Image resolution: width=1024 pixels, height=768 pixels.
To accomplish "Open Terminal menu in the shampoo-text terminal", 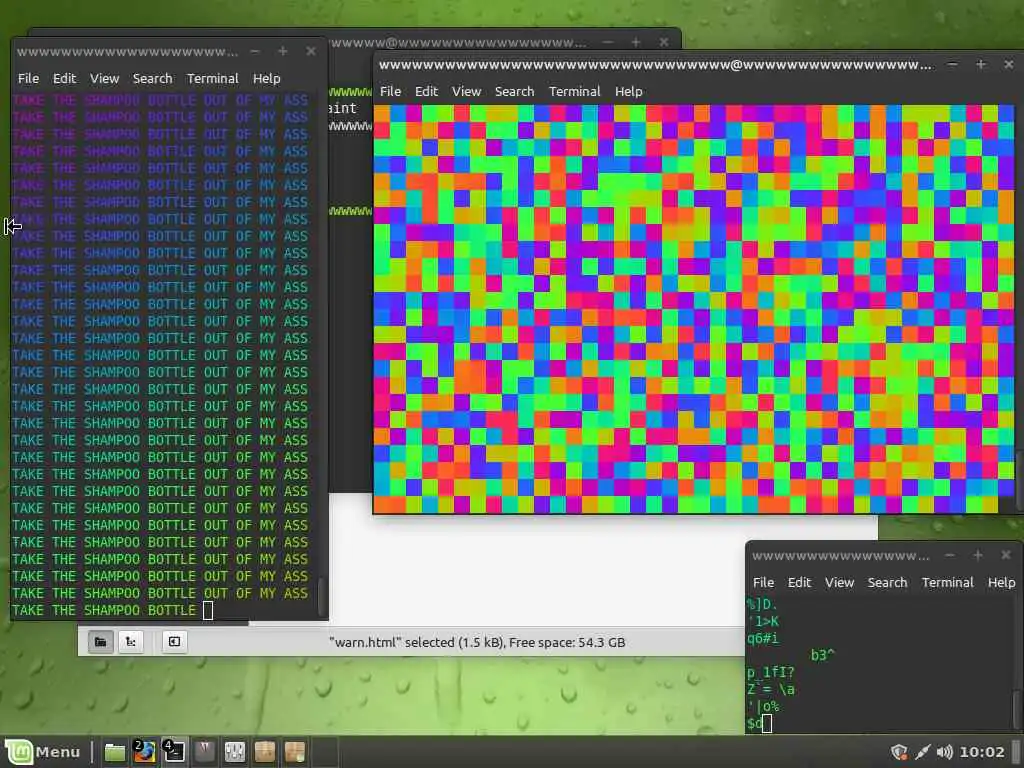I will coord(212,78).
